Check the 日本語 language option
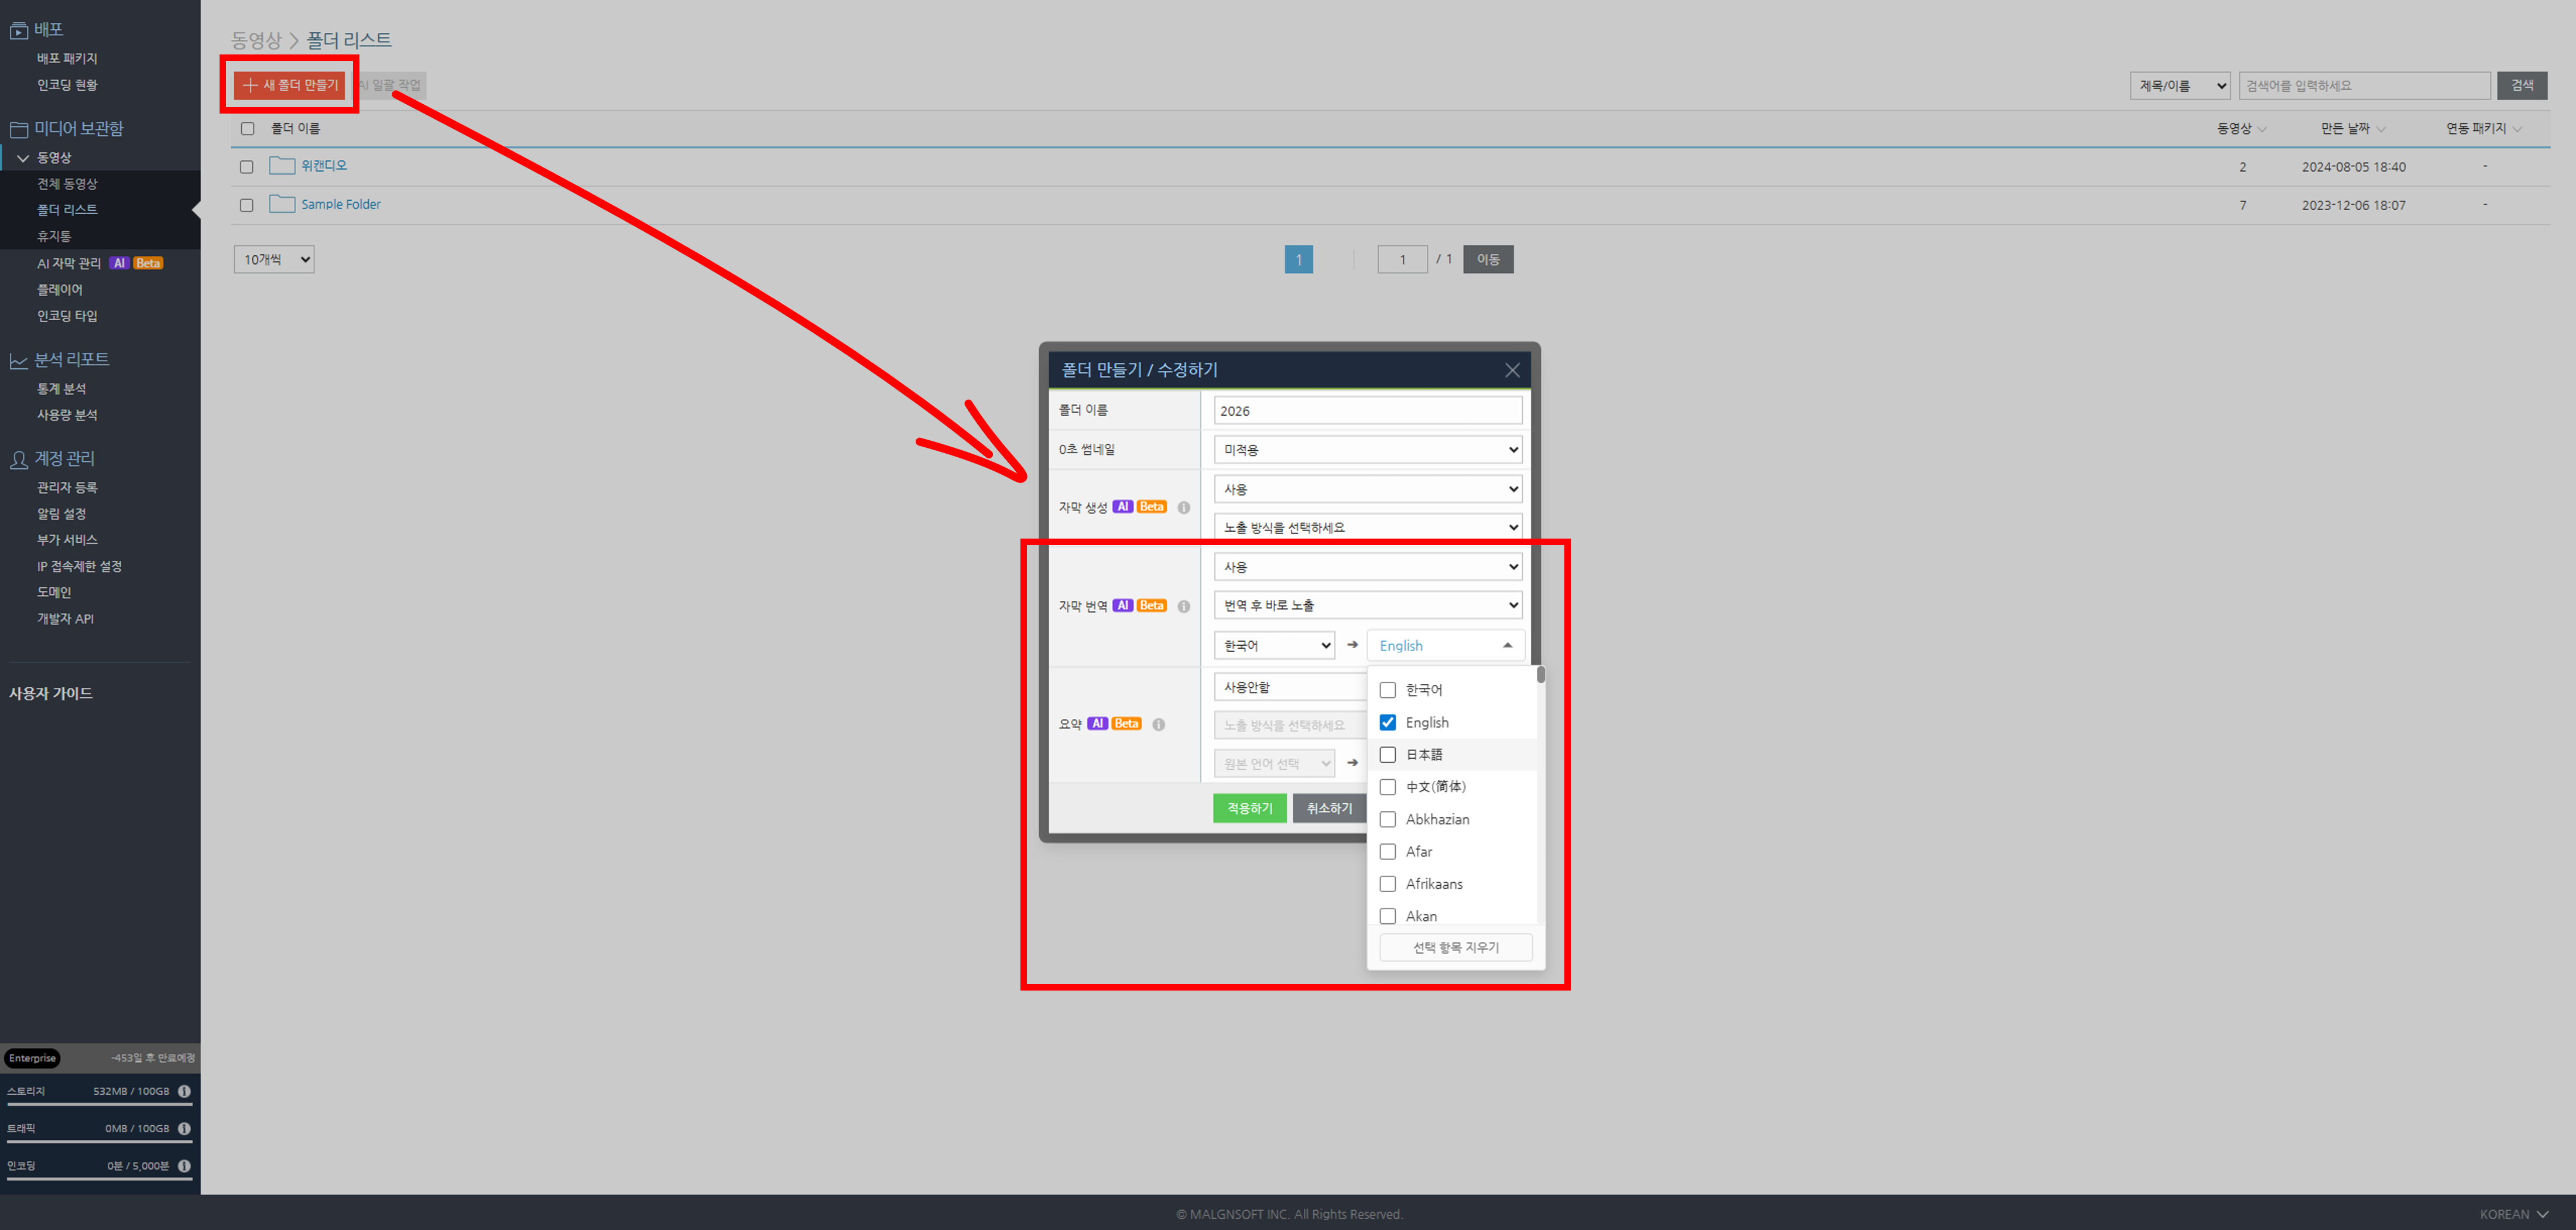This screenshot has height=1230, width=2576. [x=1388, y=755]
